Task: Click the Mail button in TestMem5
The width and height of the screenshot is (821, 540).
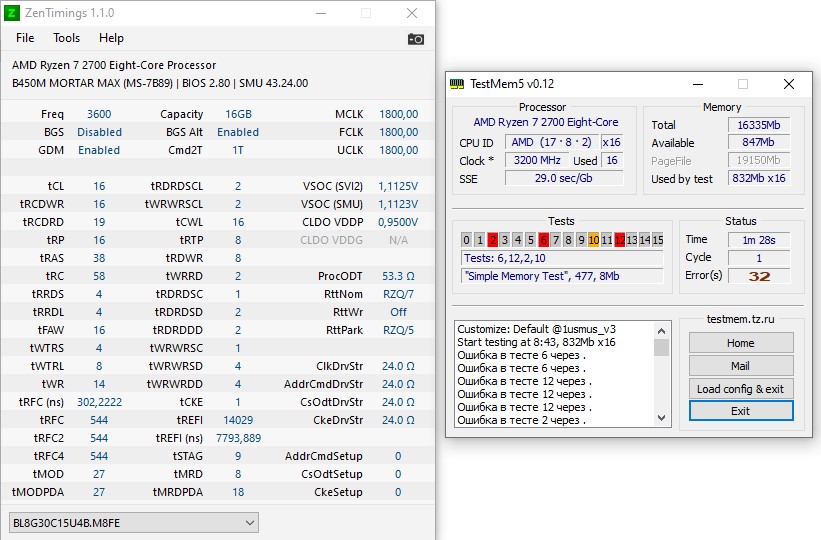Action: (741, 366)
